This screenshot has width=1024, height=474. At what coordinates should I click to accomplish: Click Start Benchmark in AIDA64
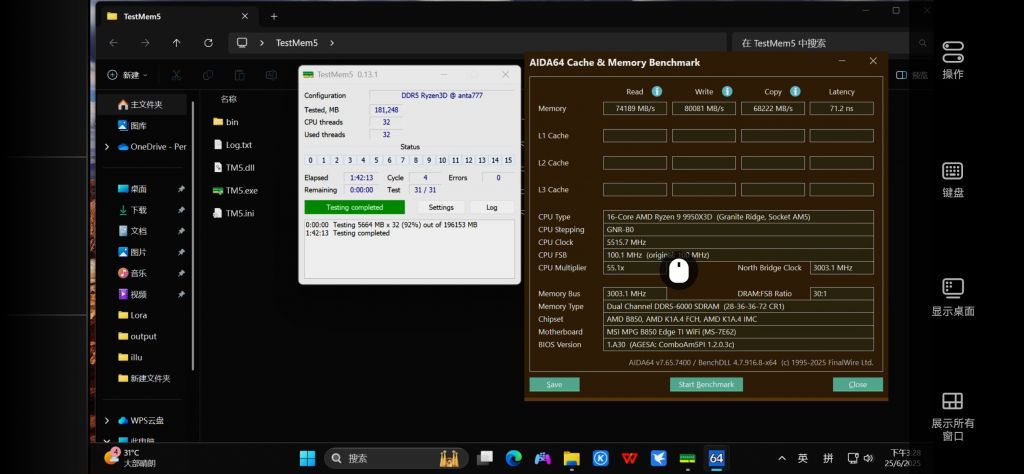click(706, 385)
